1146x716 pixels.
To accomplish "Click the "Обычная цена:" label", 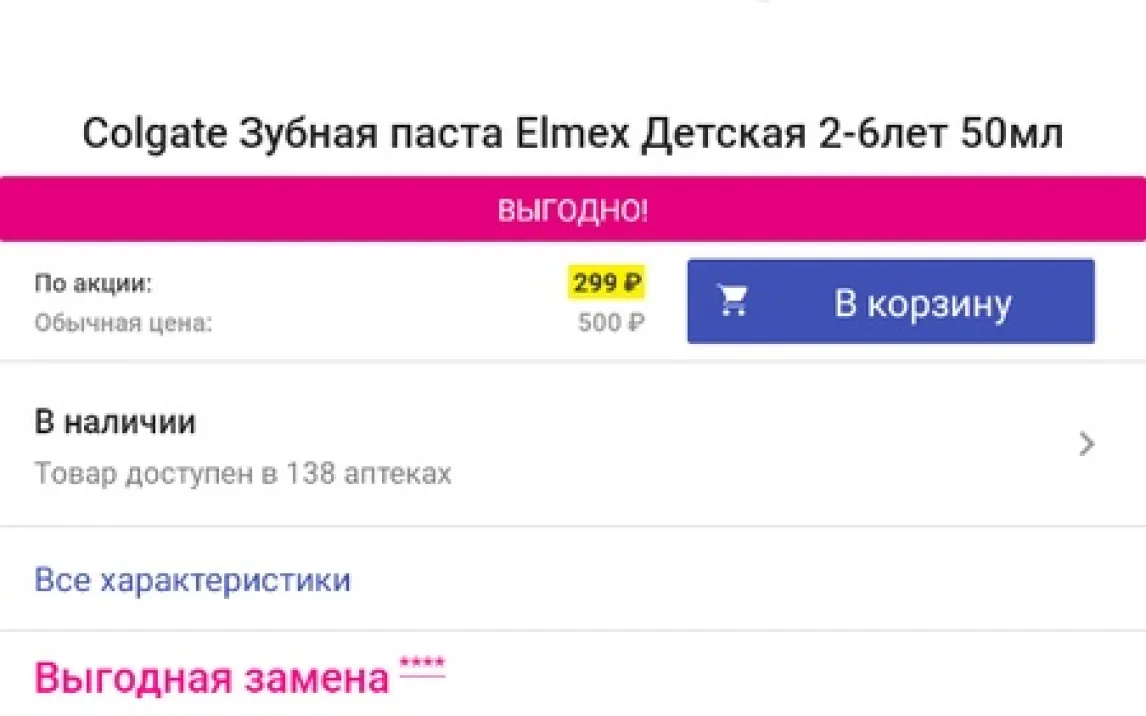I will tap(123, 324).
